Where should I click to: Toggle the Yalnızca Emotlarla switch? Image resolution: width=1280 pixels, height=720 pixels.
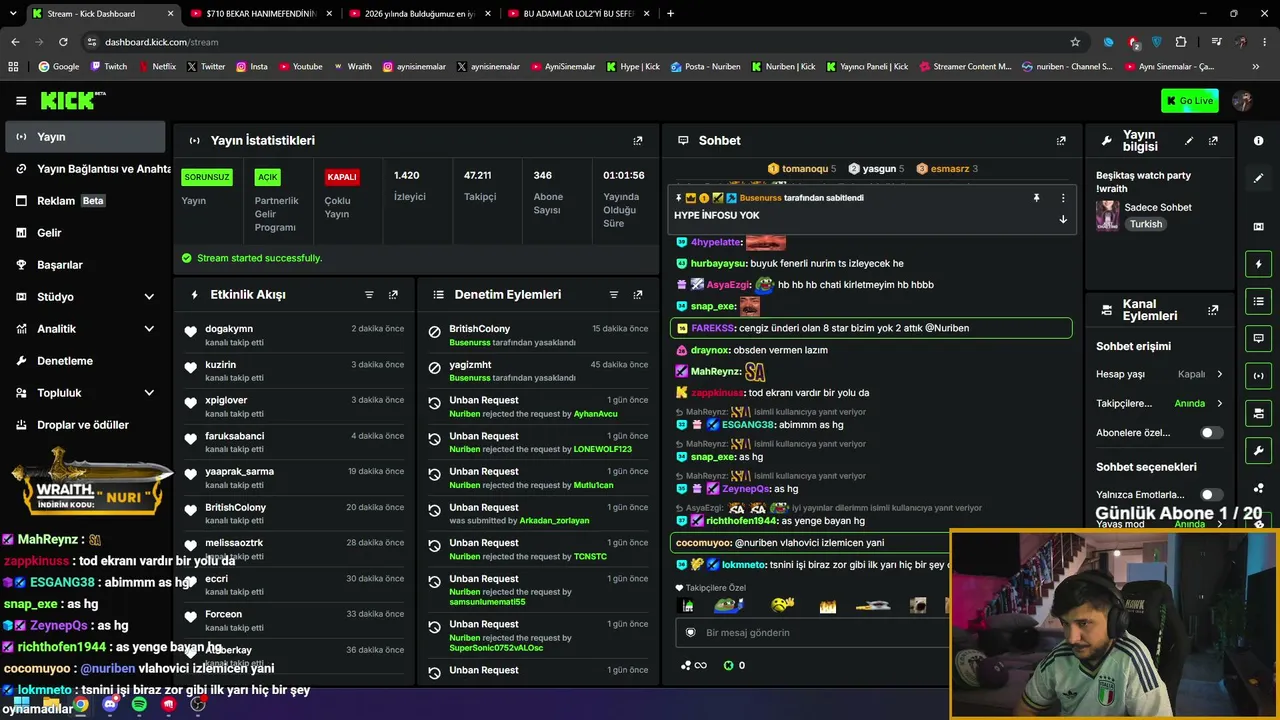click(1211, 495)
